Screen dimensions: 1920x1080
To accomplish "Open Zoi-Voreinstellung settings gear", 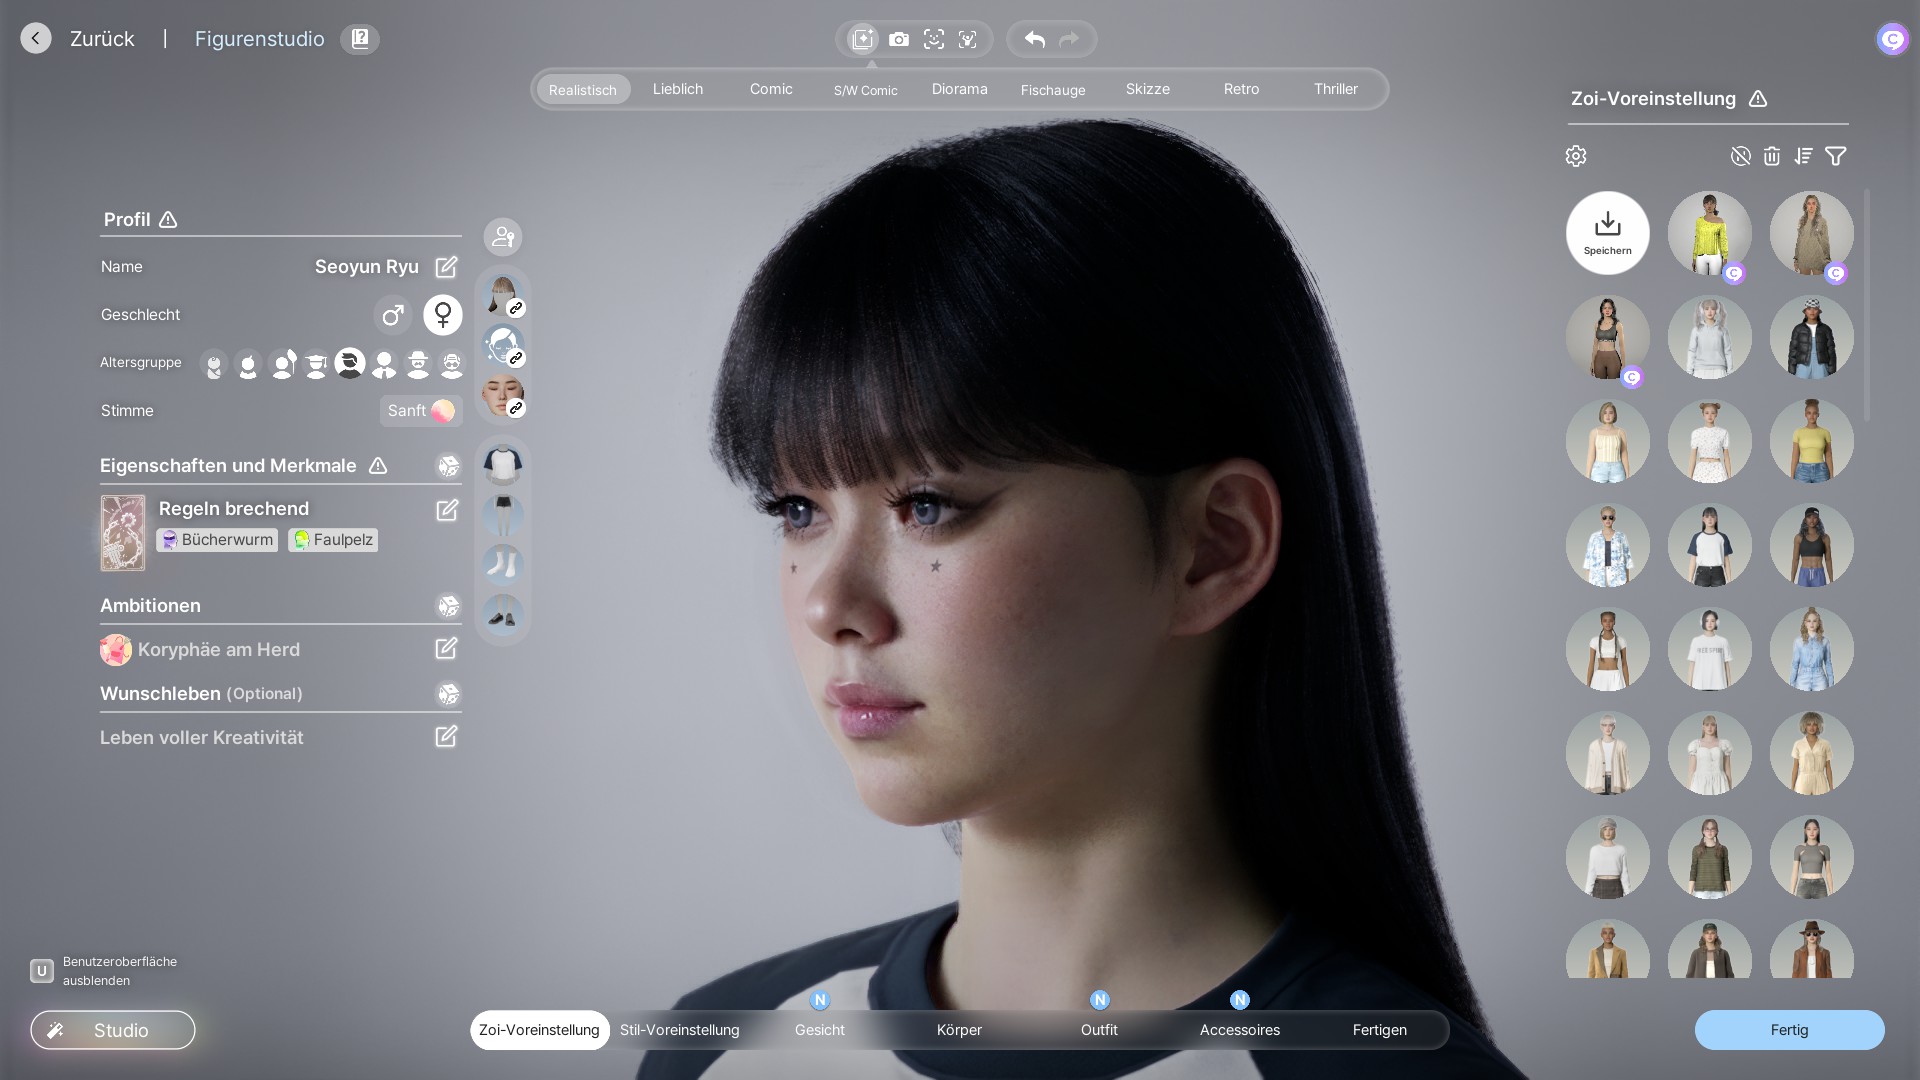I will [x=1576, y=156].
